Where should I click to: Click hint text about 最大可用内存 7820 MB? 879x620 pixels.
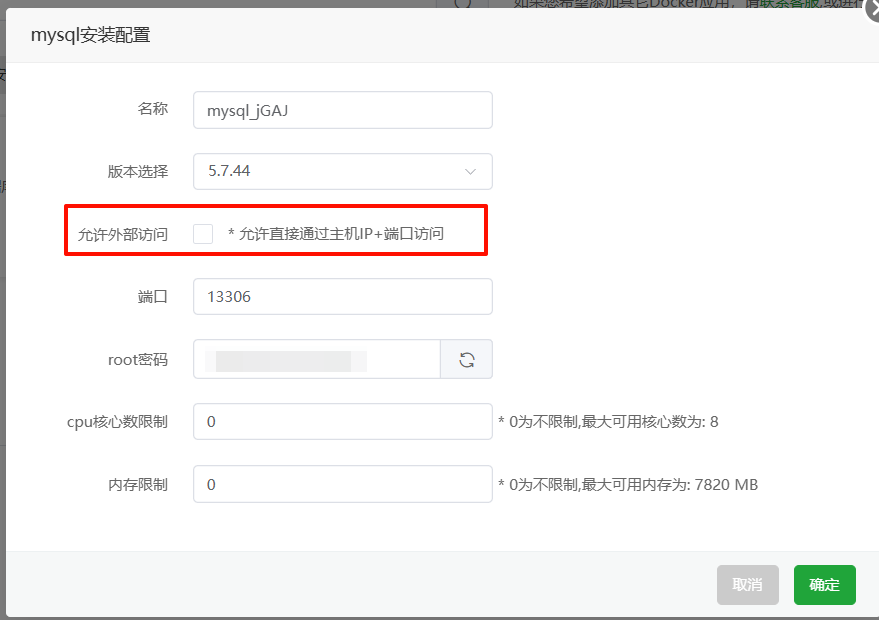point(626,483)
